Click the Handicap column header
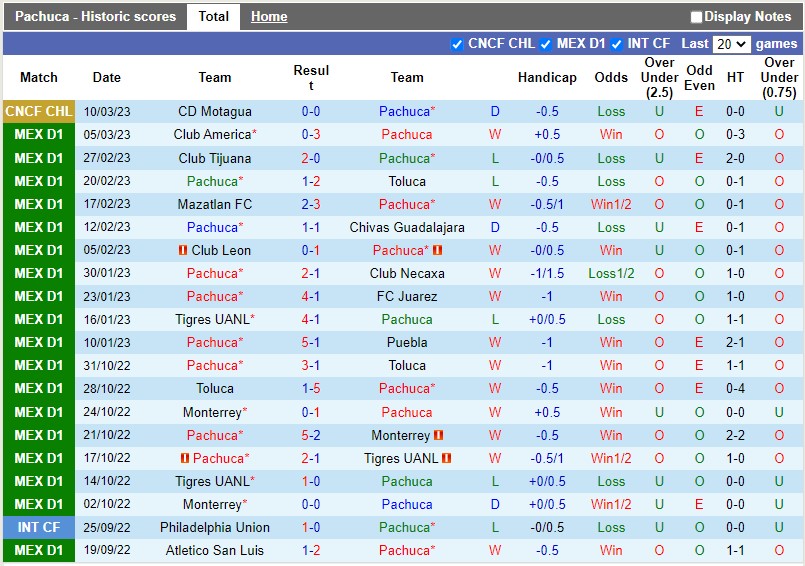 point(547,78)
